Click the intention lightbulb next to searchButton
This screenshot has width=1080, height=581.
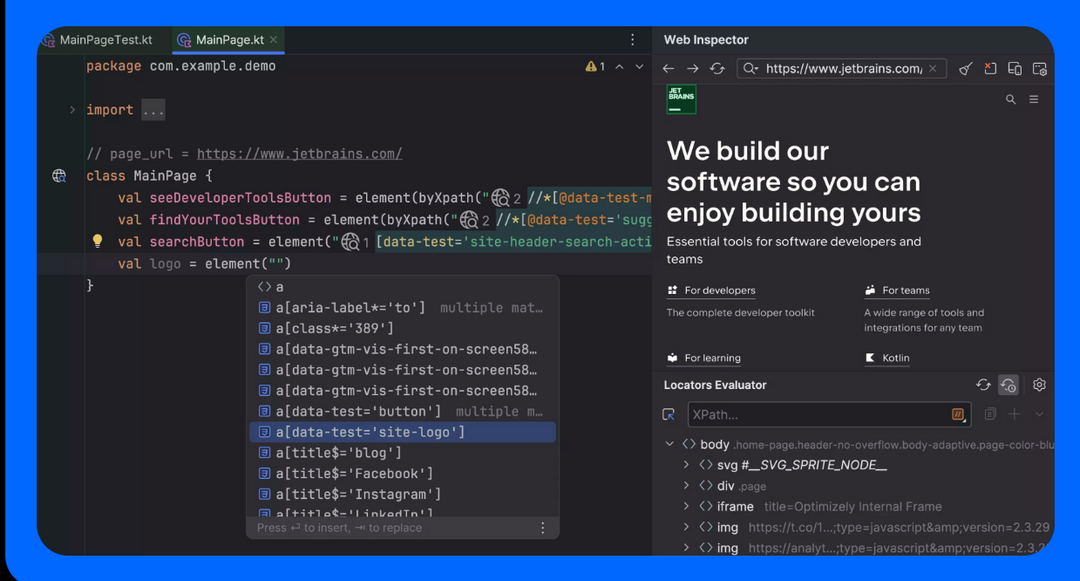pyautogui.click(x=97, y=241)
